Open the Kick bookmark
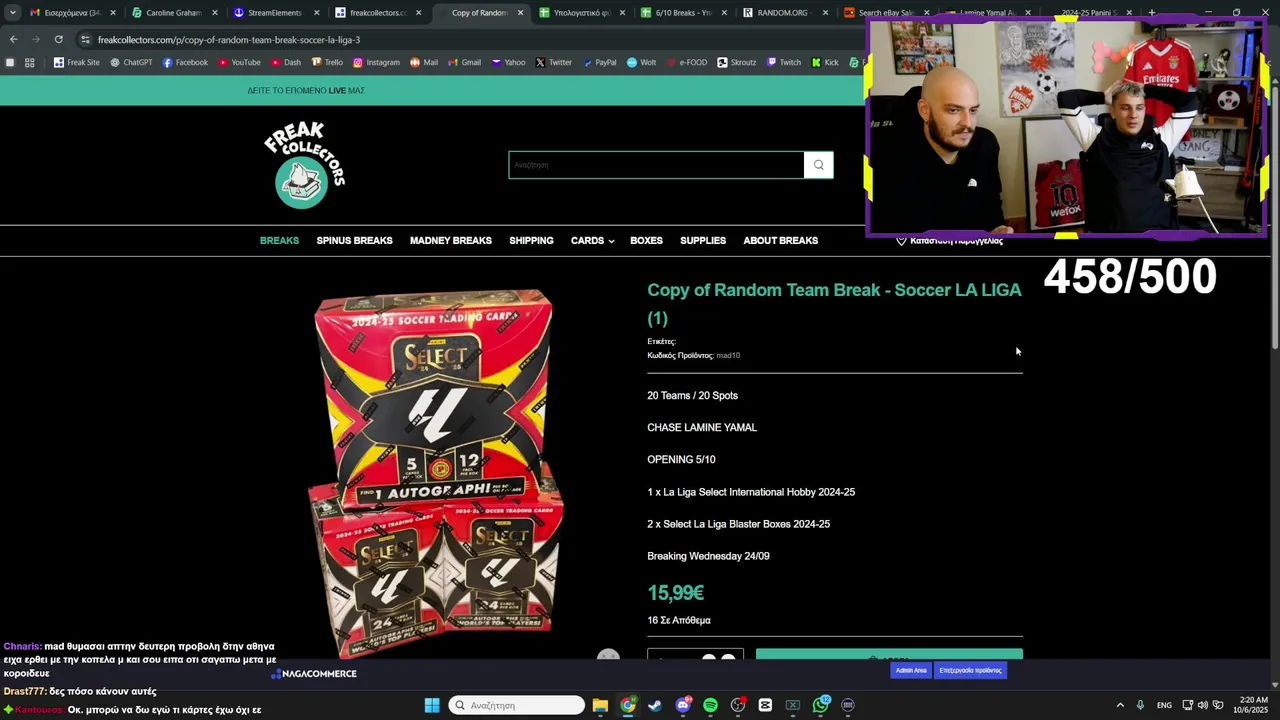Image resolution: width=1280 pixels, height=720 pixels. tap(824, 62)
